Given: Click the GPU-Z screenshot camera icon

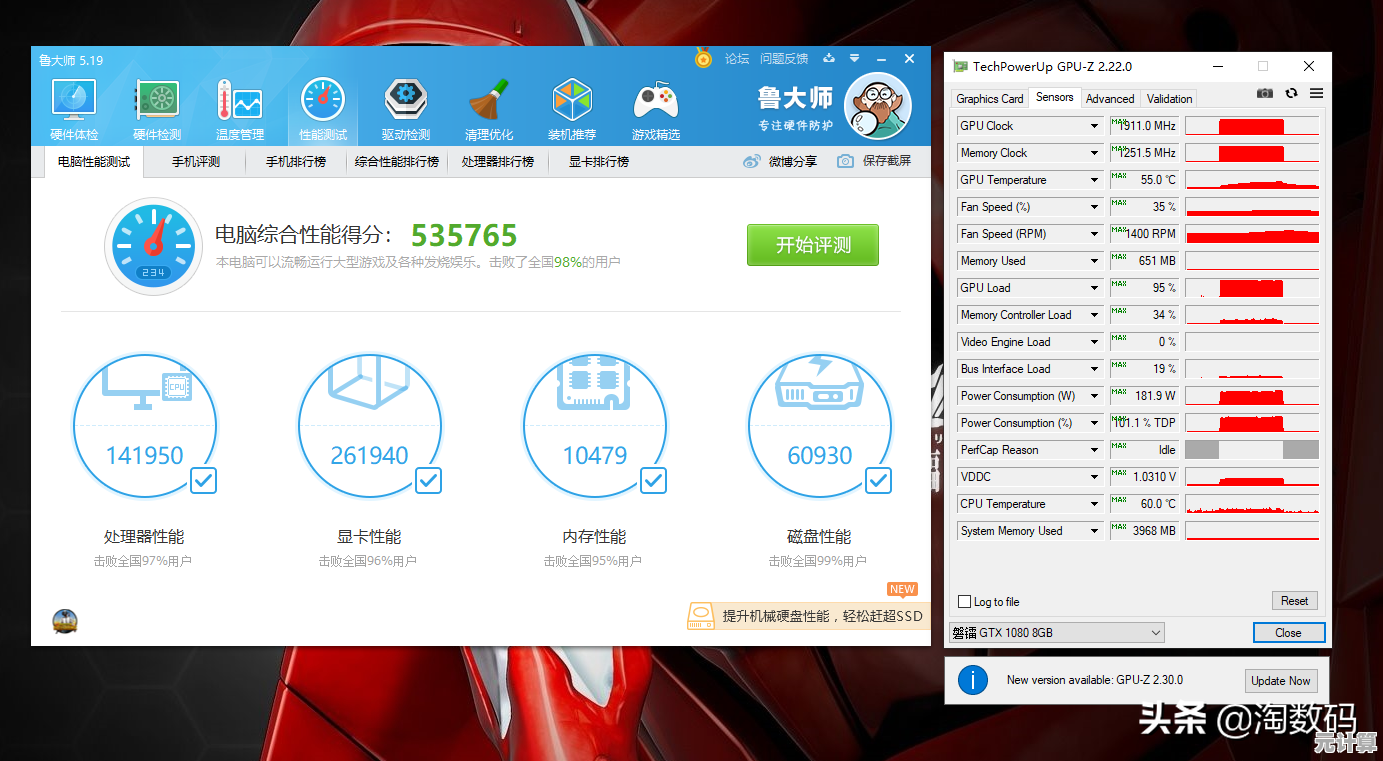Looking at the screenshot, I should pos(1265,93).
